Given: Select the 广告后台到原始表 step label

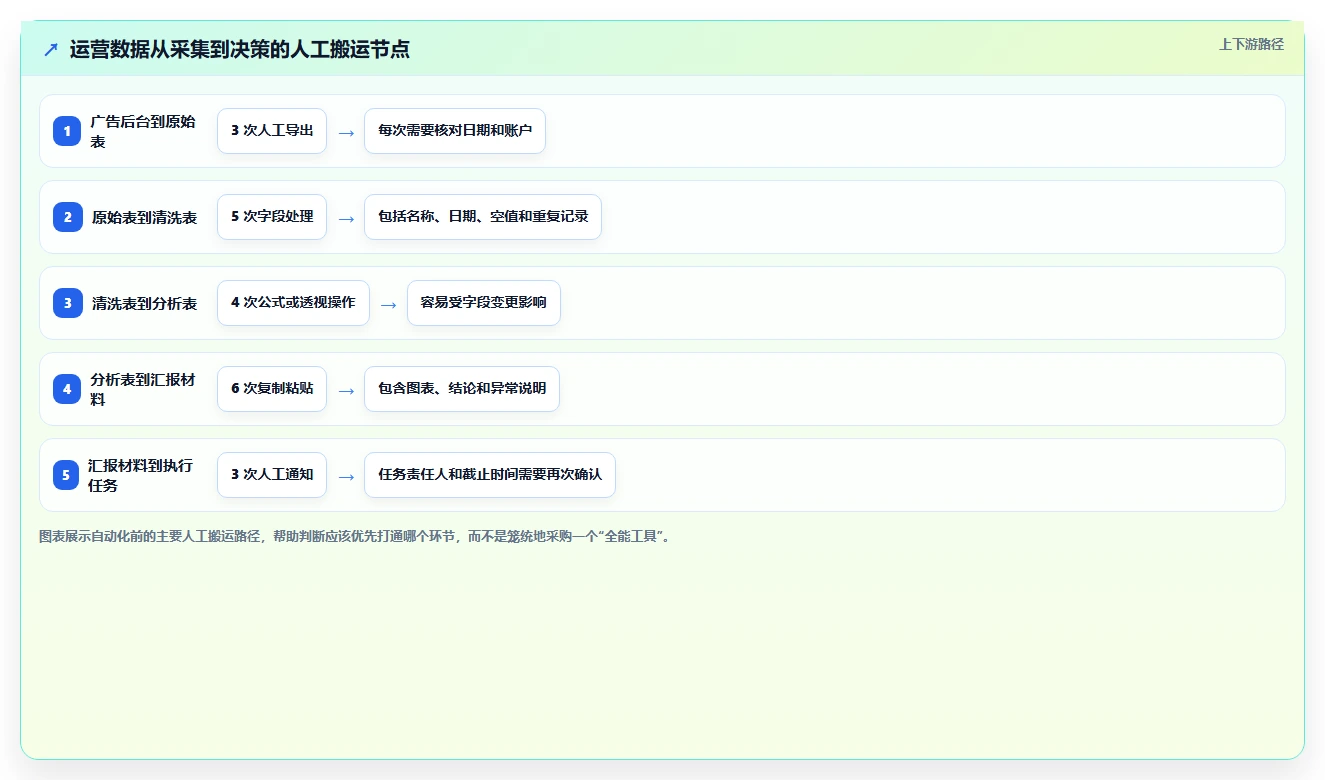Looking at the screenshot, I should tap(143, 131).
